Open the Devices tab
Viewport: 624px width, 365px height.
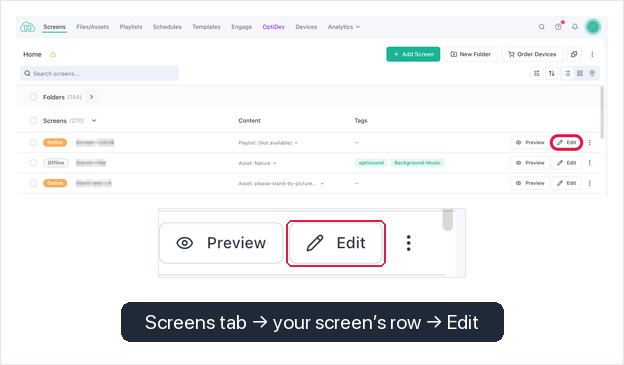tap(306, 27)
